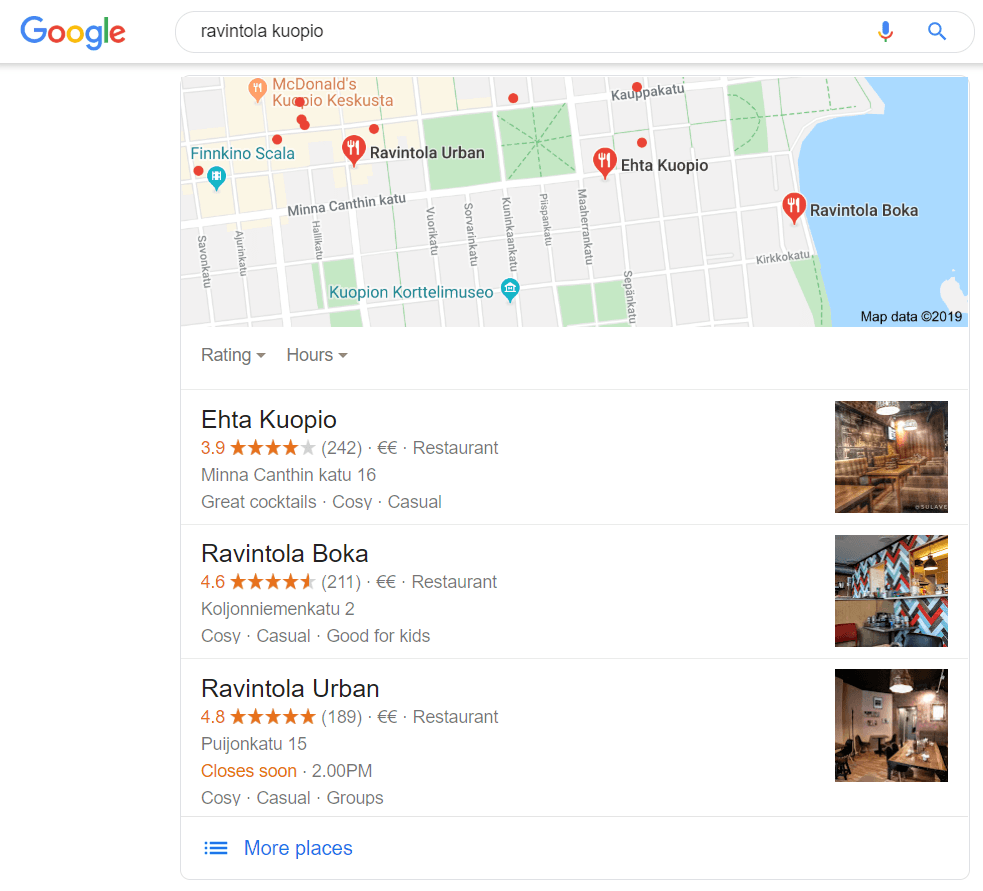
Task: Click Ravintola Boka 4.6 star rating
Action: point(258,582)
